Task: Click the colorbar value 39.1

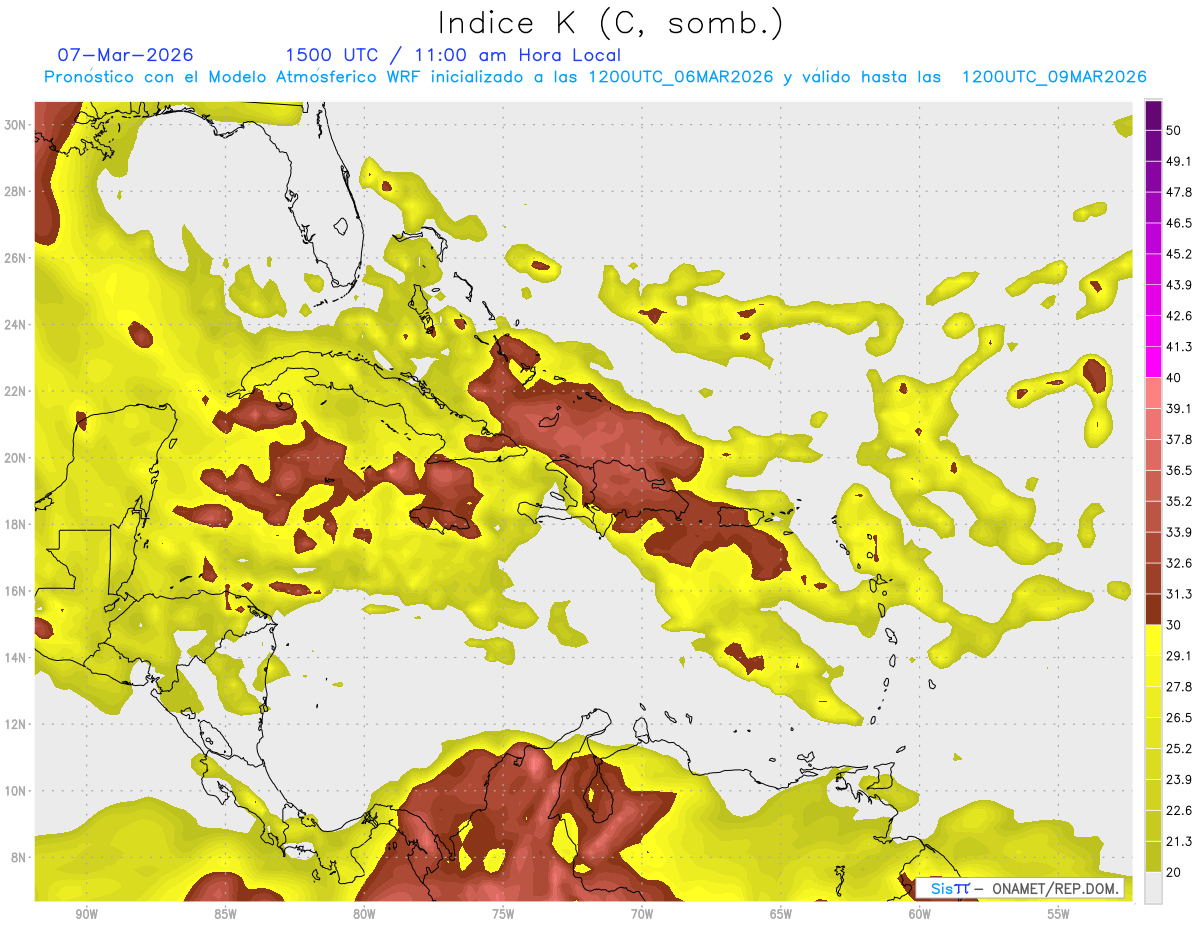Action: pyautogui.click(x=1179, y=409)
